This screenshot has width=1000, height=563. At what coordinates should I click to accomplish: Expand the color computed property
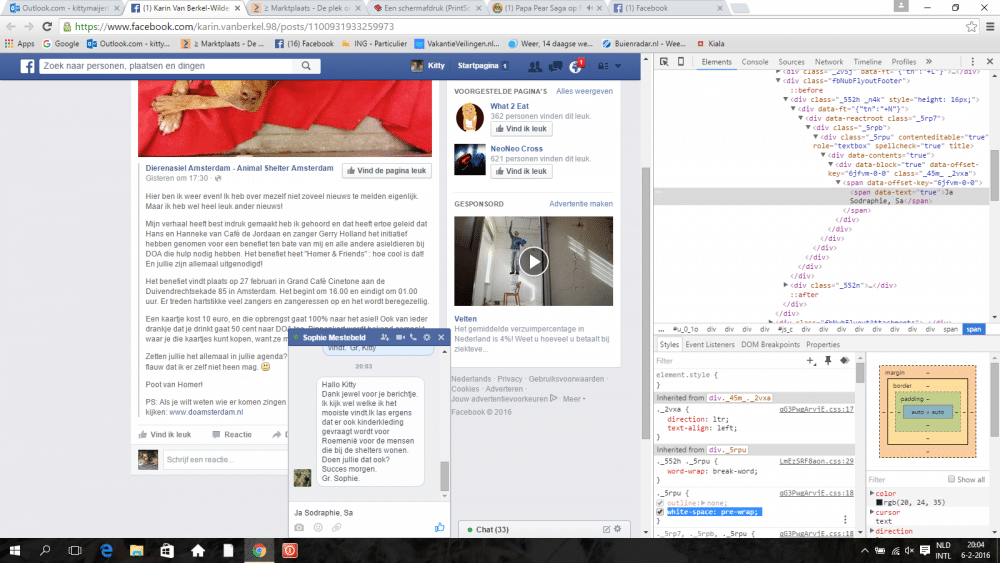point(872,494)
